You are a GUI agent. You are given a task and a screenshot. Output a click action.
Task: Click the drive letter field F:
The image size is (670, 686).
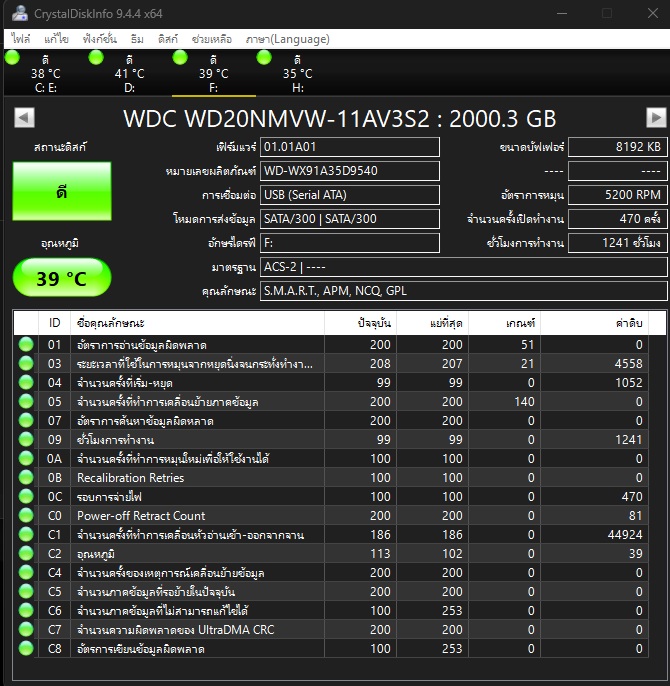click(x=350, y=243)
